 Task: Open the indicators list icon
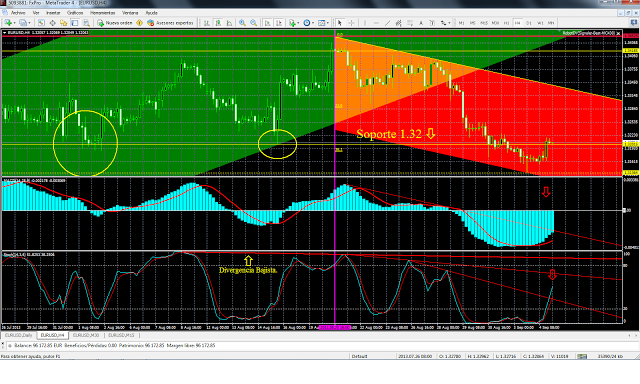(x=292, y=23)
